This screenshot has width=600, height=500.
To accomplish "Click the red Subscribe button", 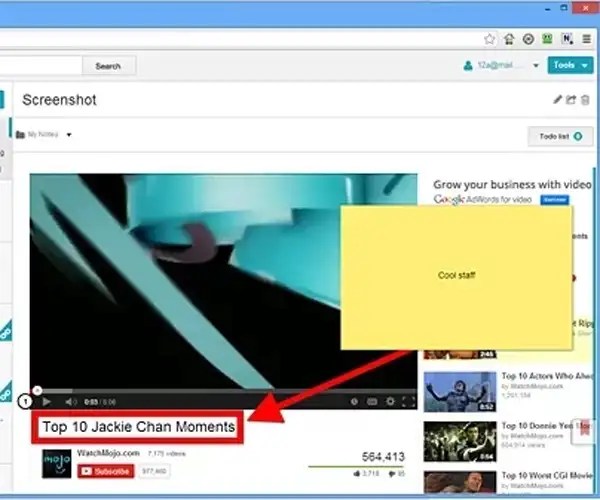I will [x=106, y=471].
